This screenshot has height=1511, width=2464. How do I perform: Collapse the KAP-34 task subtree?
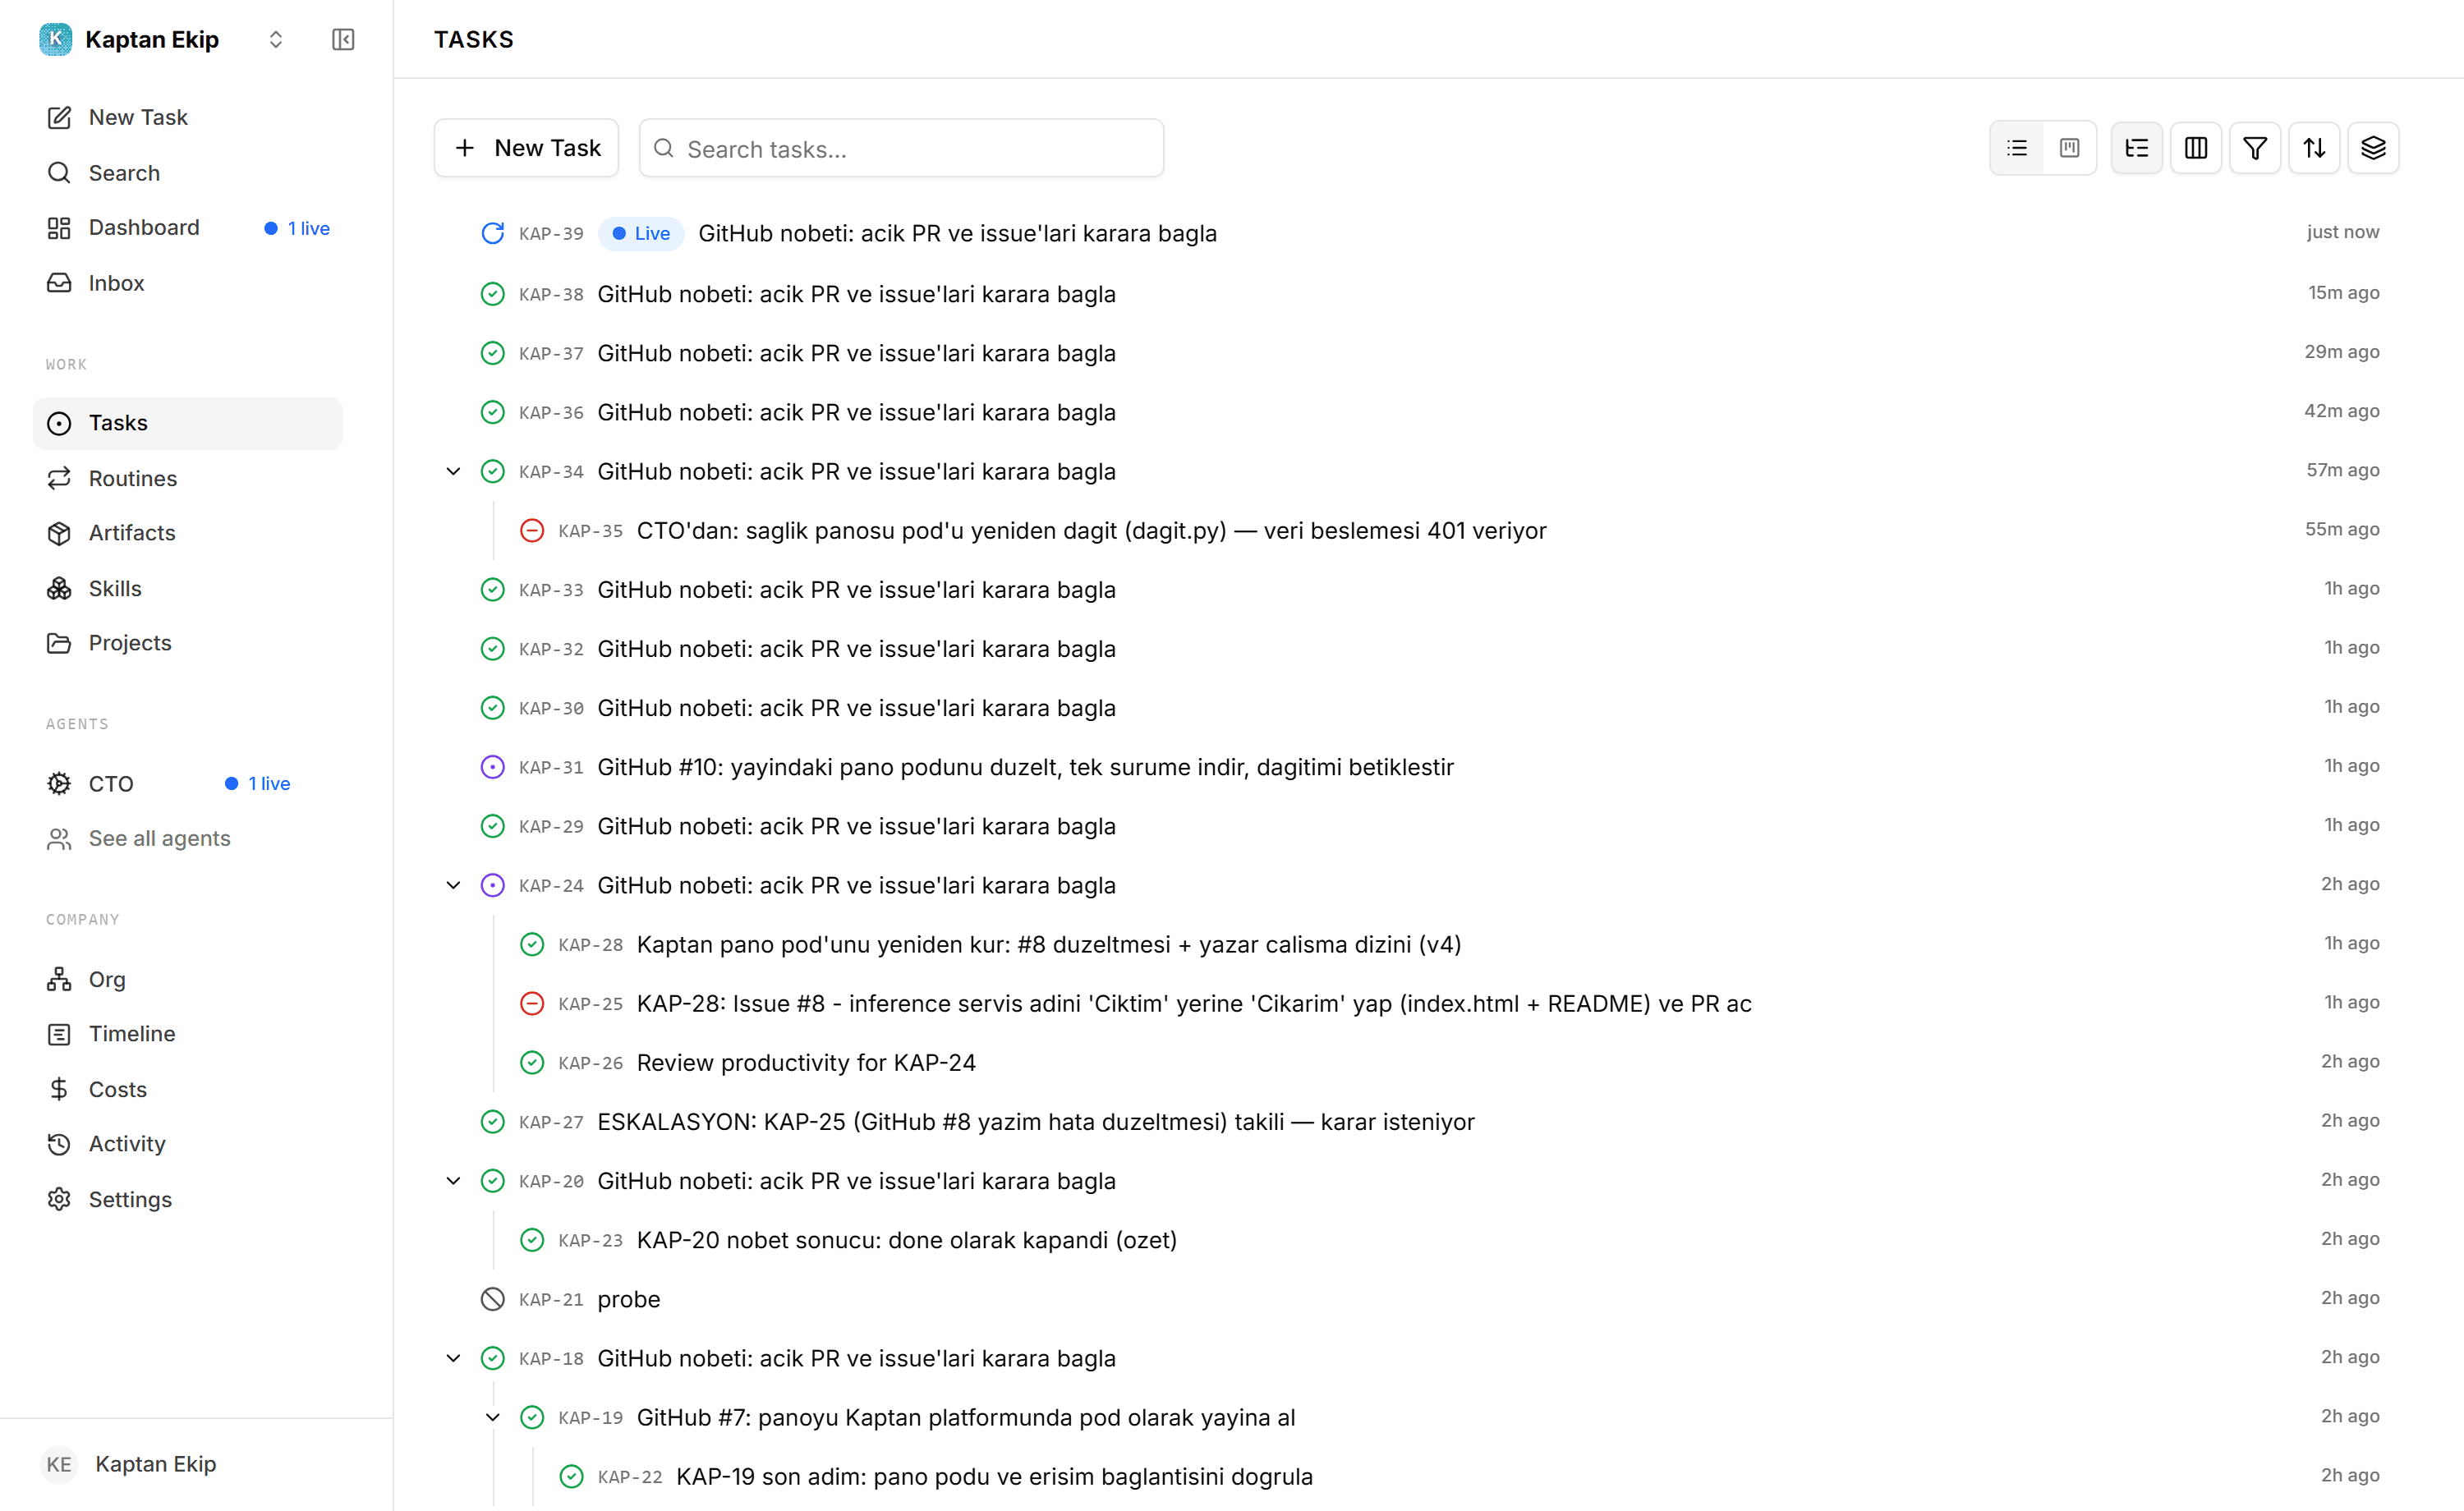tap(453, 471)
